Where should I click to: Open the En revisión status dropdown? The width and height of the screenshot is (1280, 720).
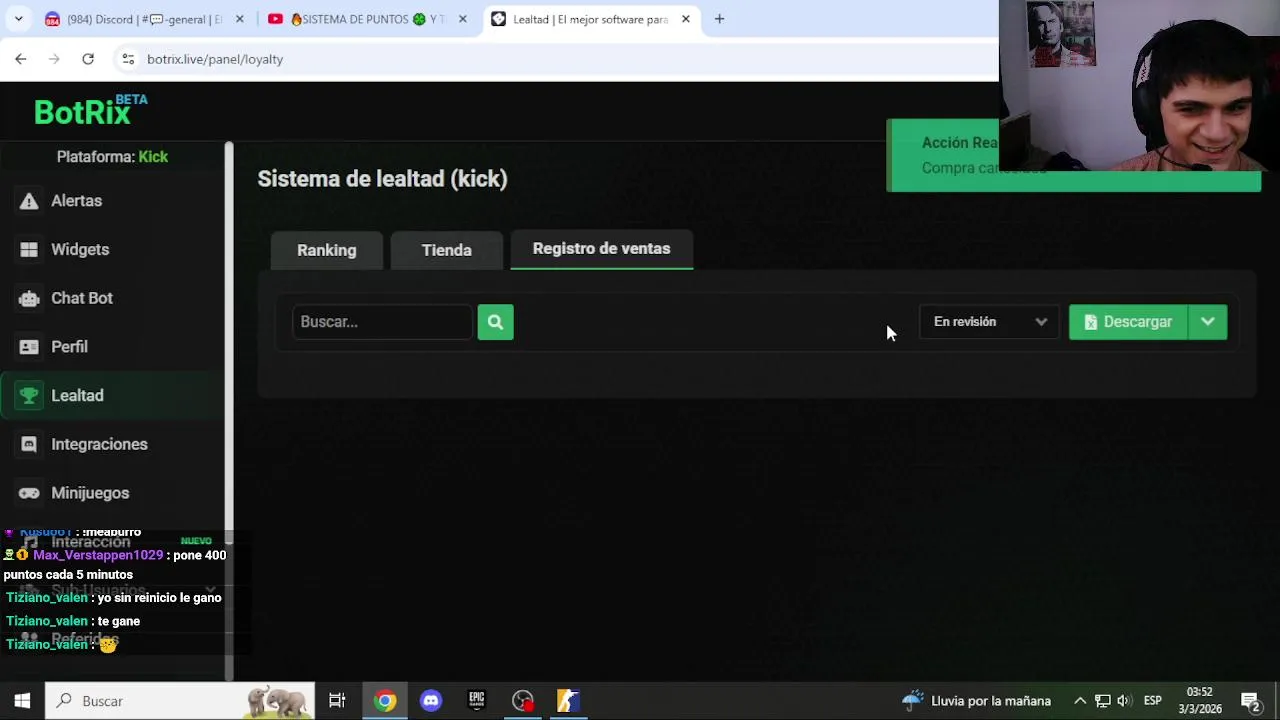point(988,322)
